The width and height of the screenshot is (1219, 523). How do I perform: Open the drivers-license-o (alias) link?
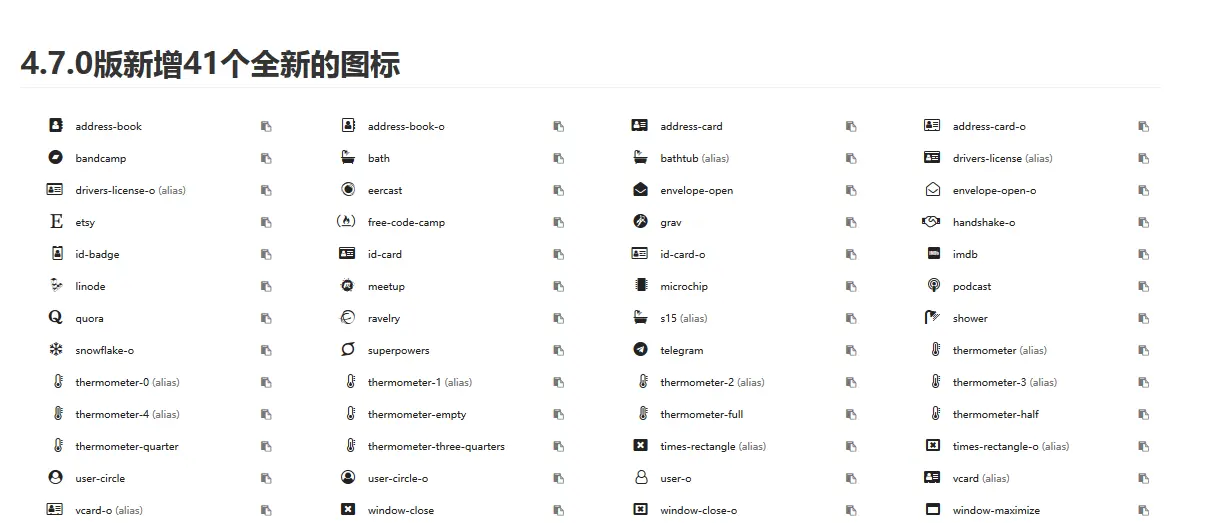(x=130, y=190)
